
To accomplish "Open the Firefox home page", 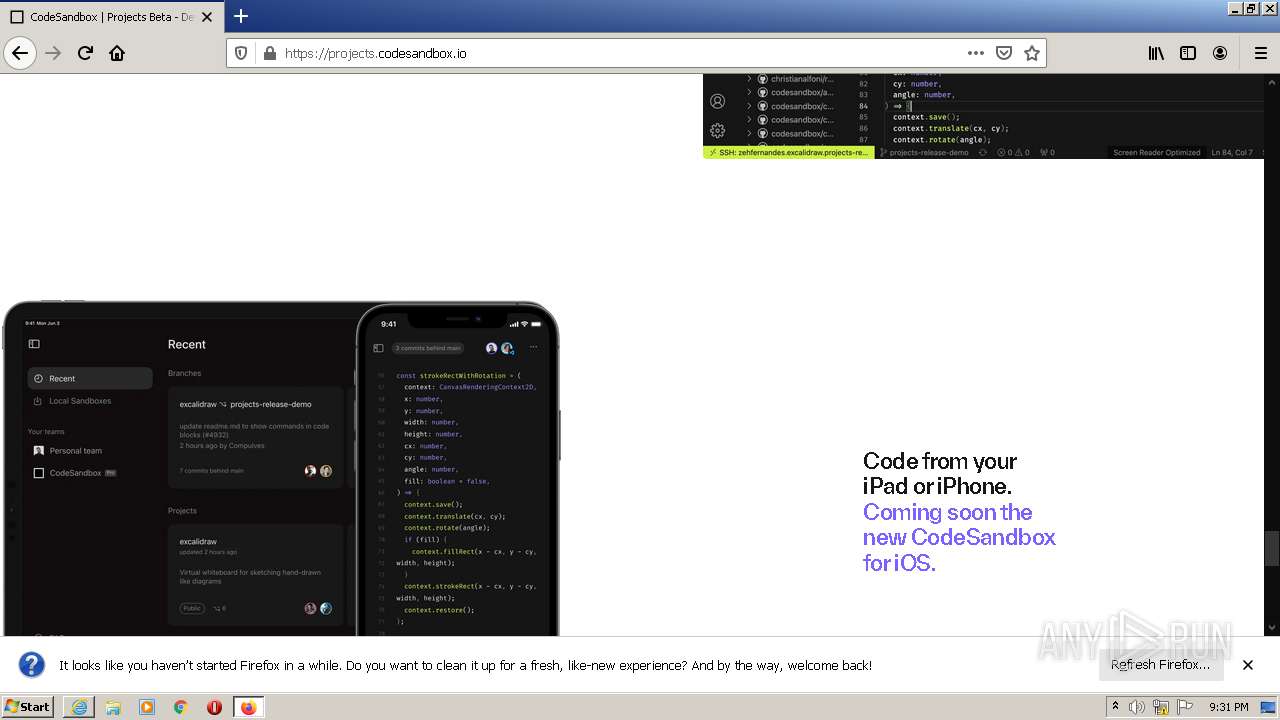I will (x=117, y=53).
